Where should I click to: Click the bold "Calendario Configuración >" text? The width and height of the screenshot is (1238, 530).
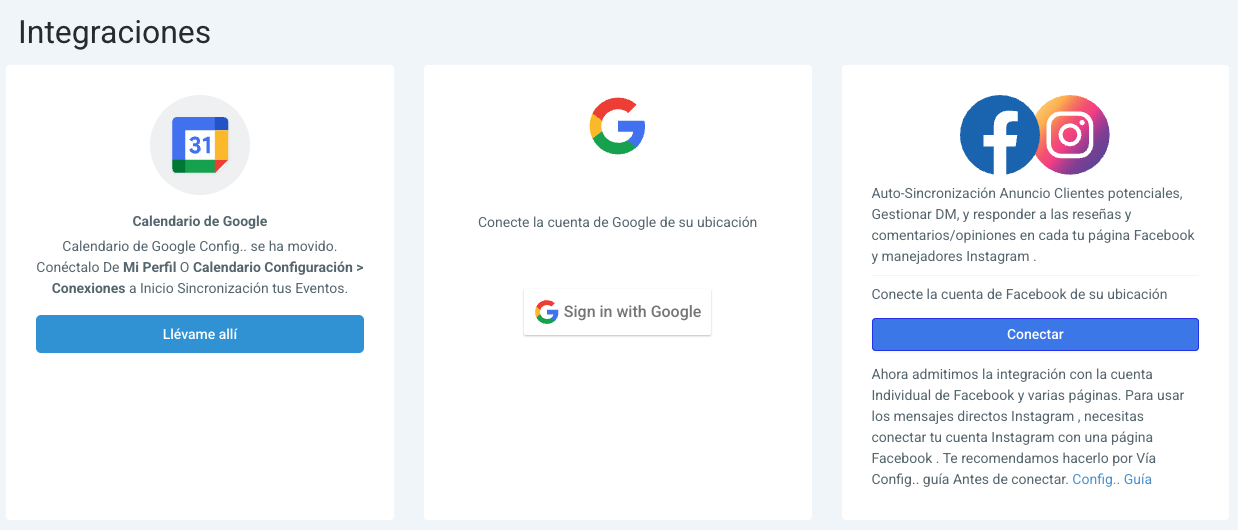point(278,267)
